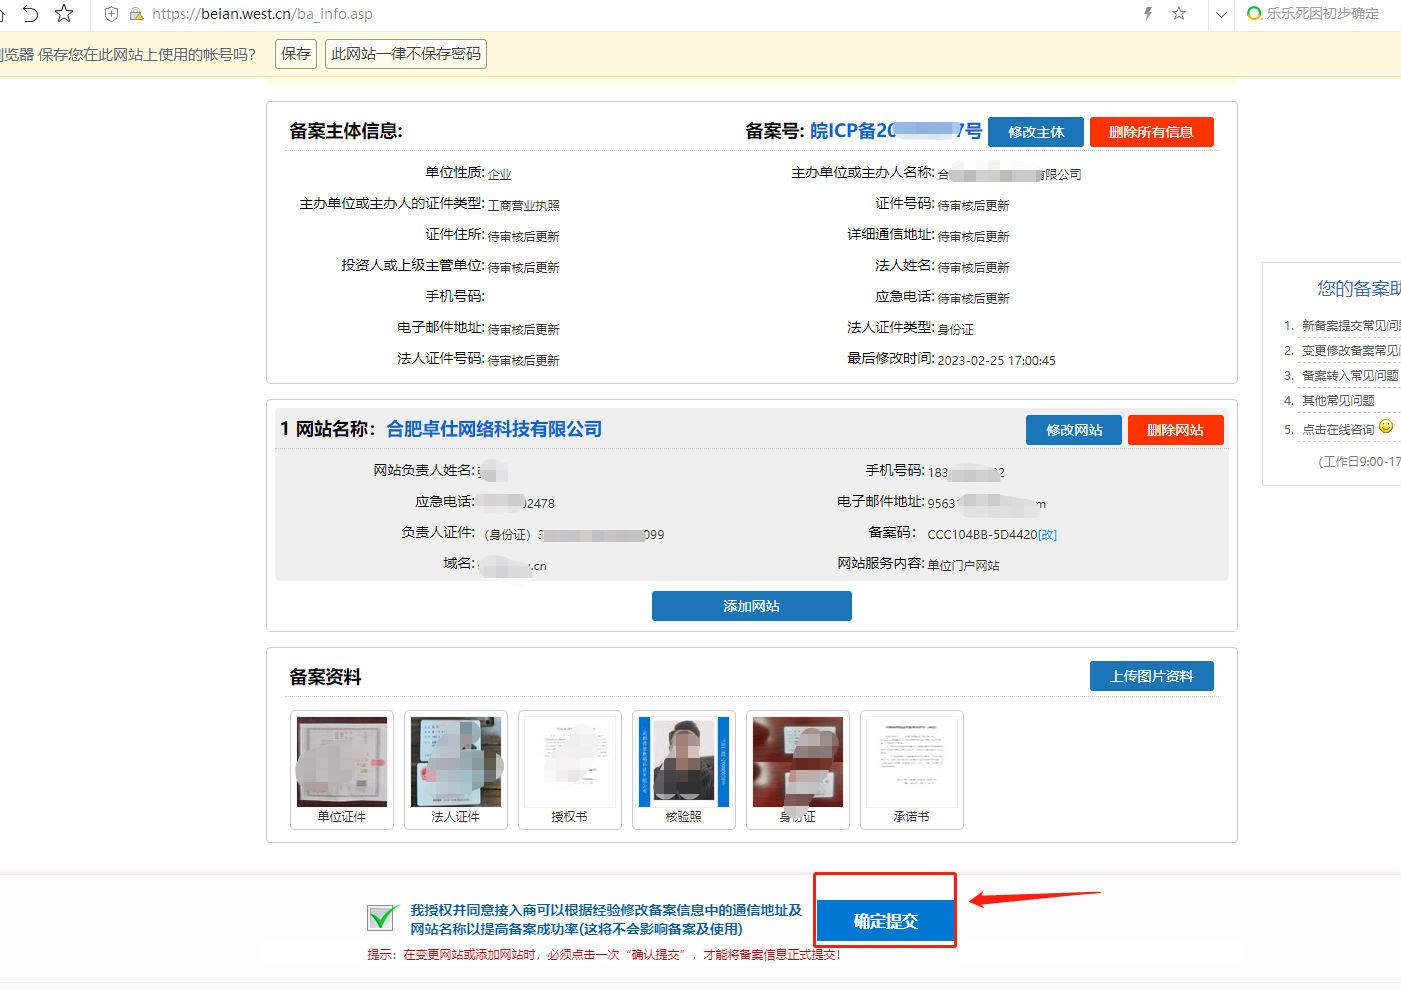Expand the address bar dropdown chevron
This screenshot has height=990, width=1401.
1221,14
